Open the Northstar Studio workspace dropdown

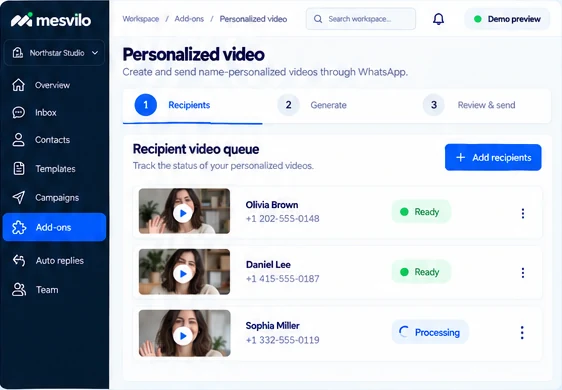tap(54, 53)
